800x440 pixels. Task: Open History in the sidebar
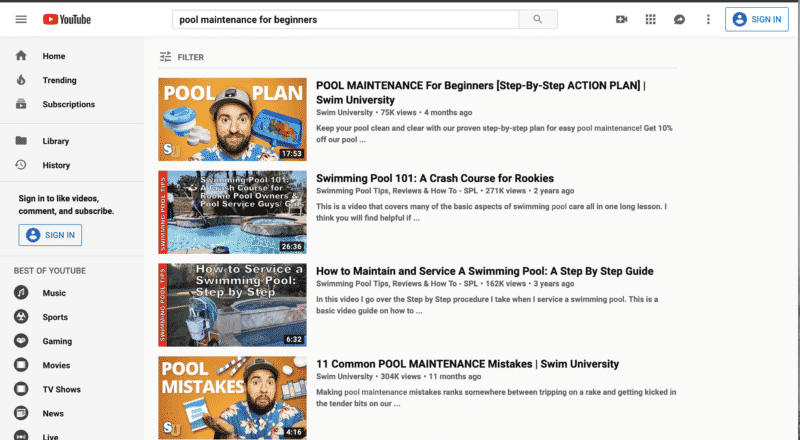56,165
